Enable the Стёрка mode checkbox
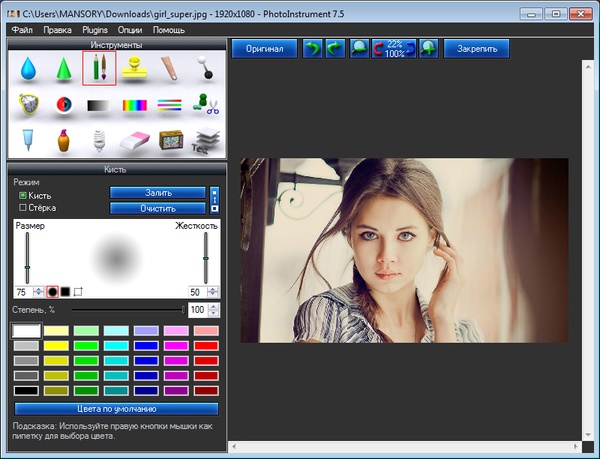 point(22,208)
